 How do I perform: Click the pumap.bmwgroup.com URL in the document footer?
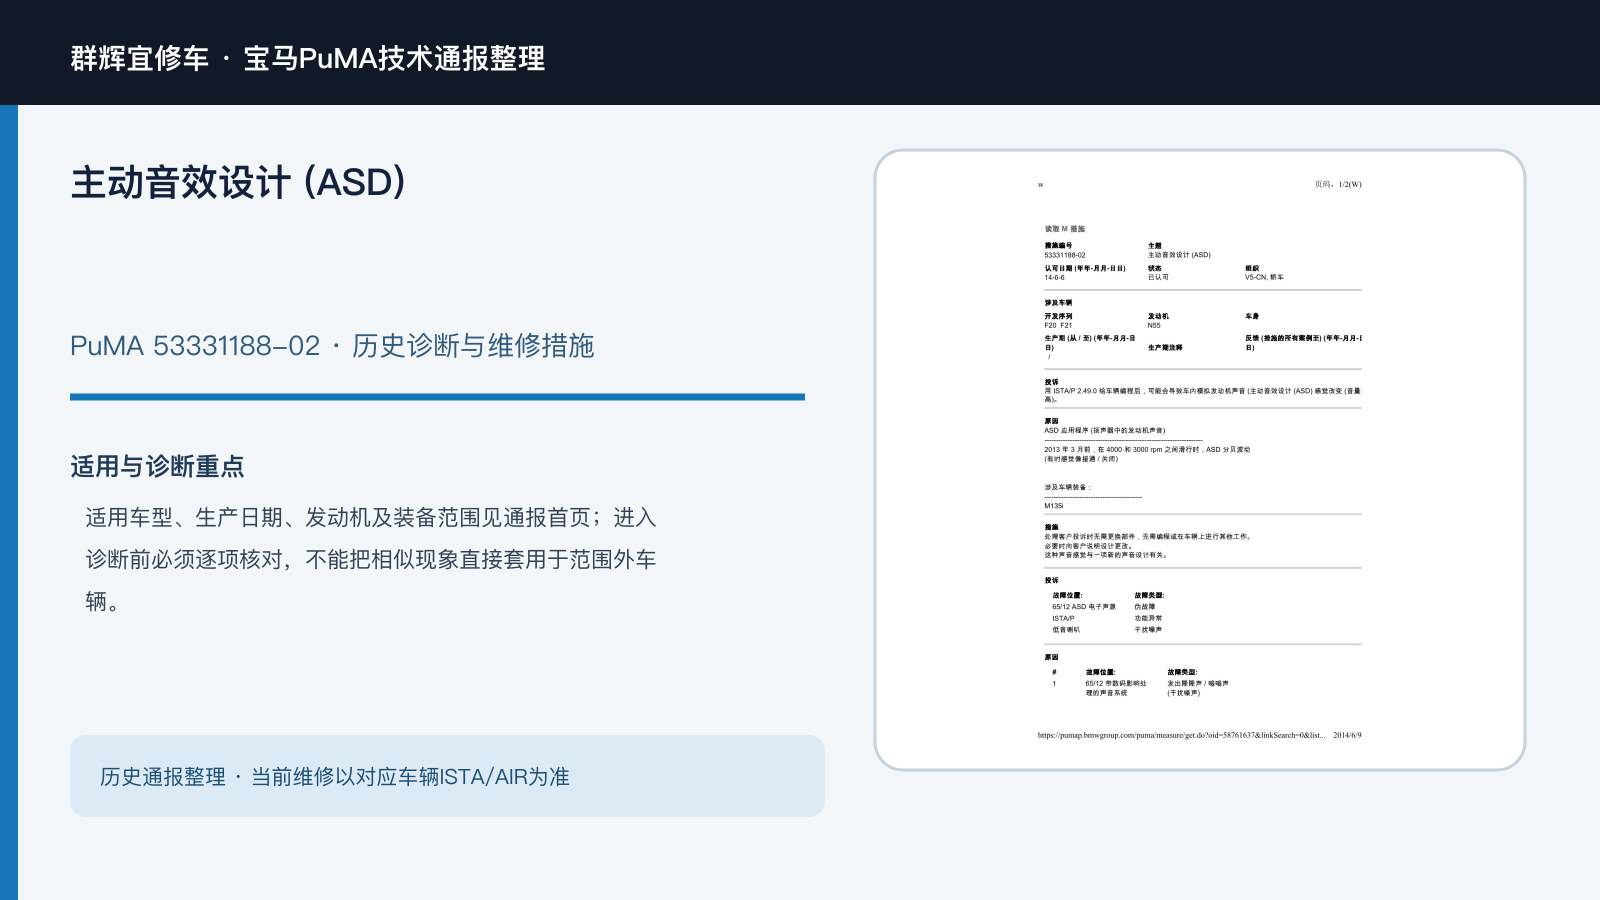click(x=1181, y=735)
